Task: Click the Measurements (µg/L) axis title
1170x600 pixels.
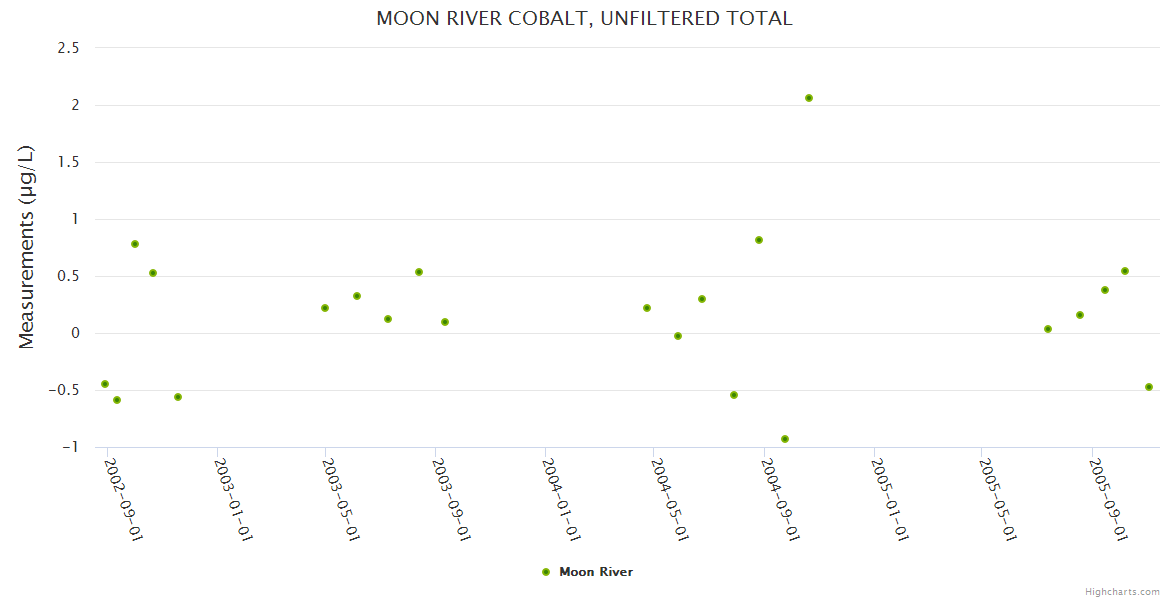Action: click(x=27, y=247)
